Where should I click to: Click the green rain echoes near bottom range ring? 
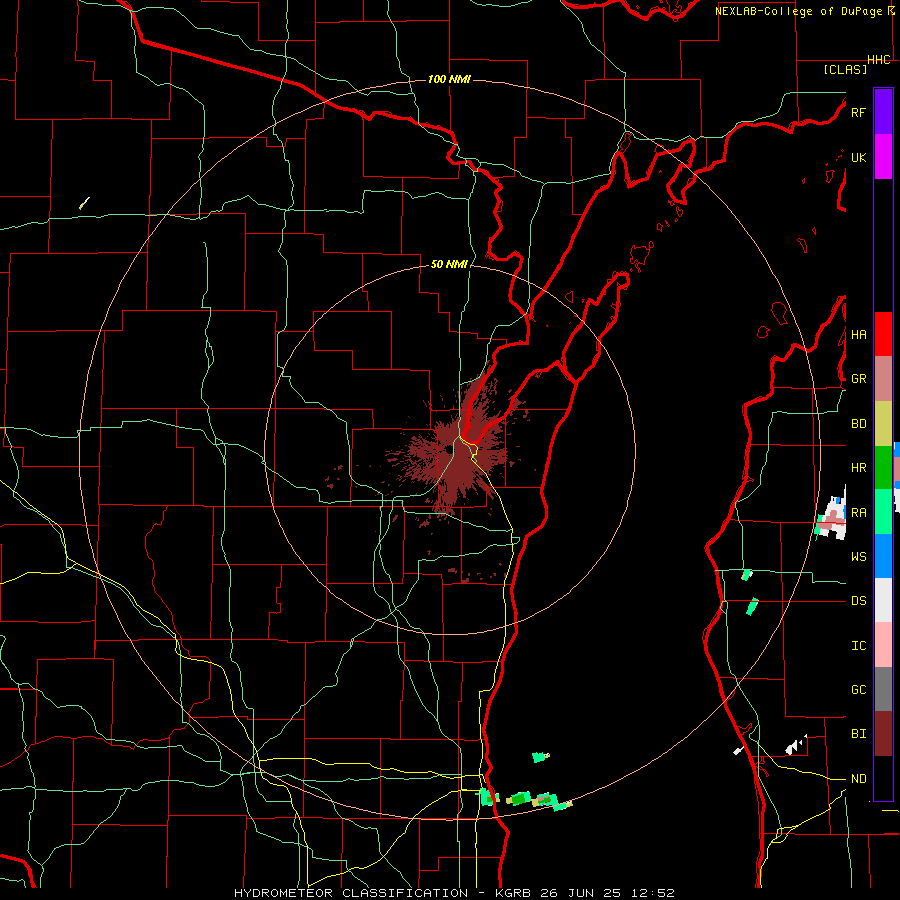coord(525,800)
